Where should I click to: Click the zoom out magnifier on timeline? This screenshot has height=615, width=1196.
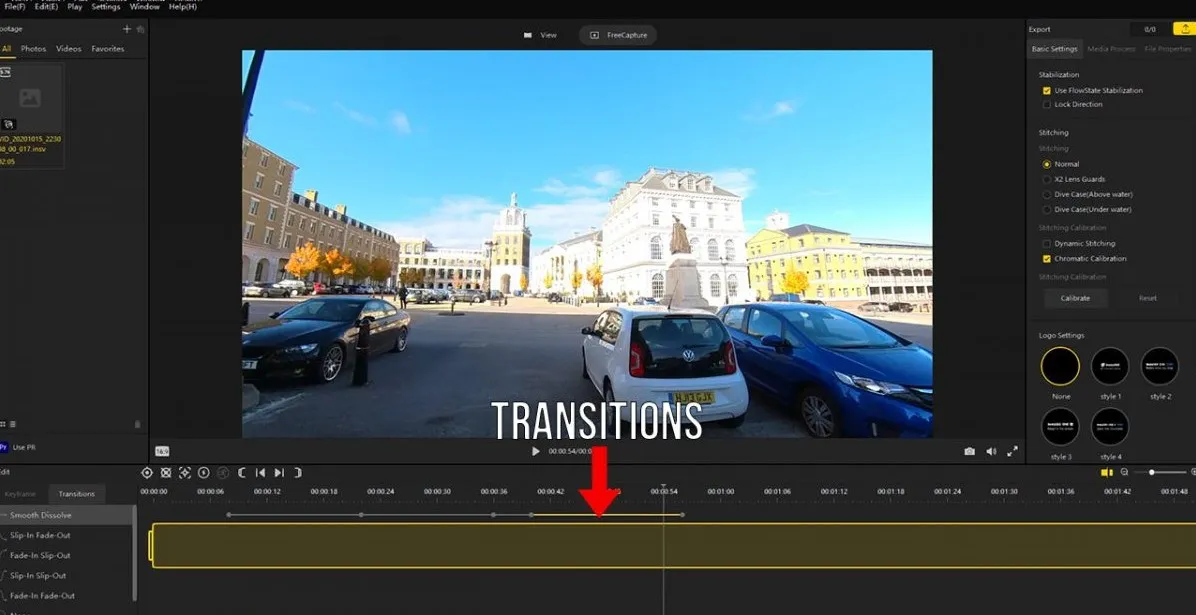click(x=1124, y=472)
